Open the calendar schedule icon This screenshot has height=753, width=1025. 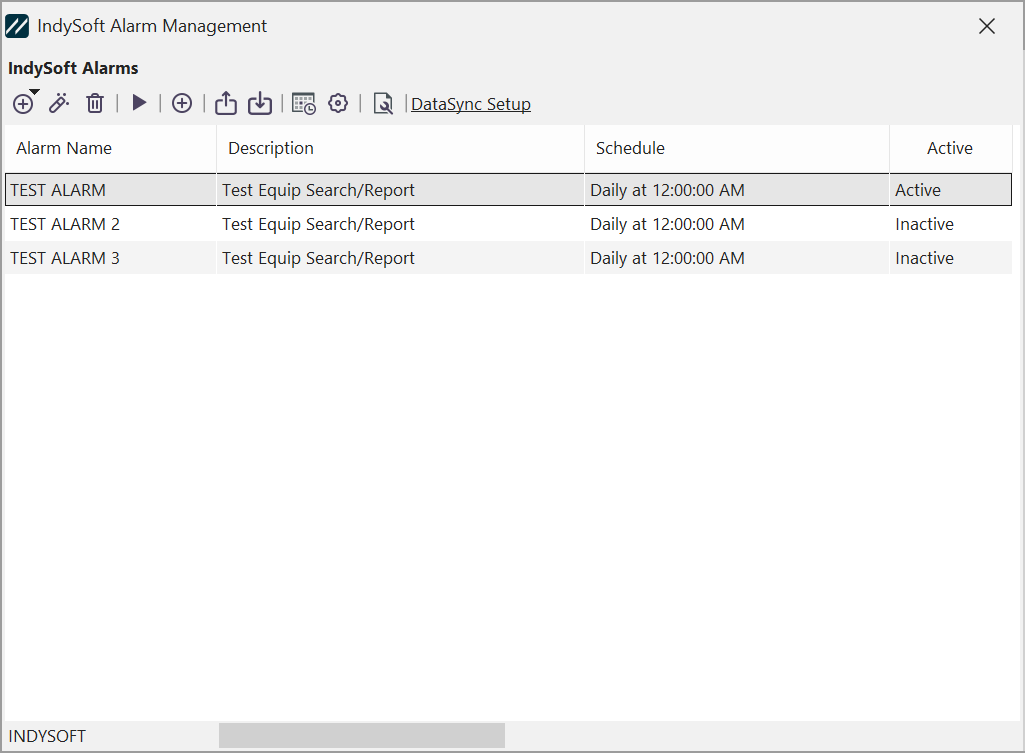(304, 103)
